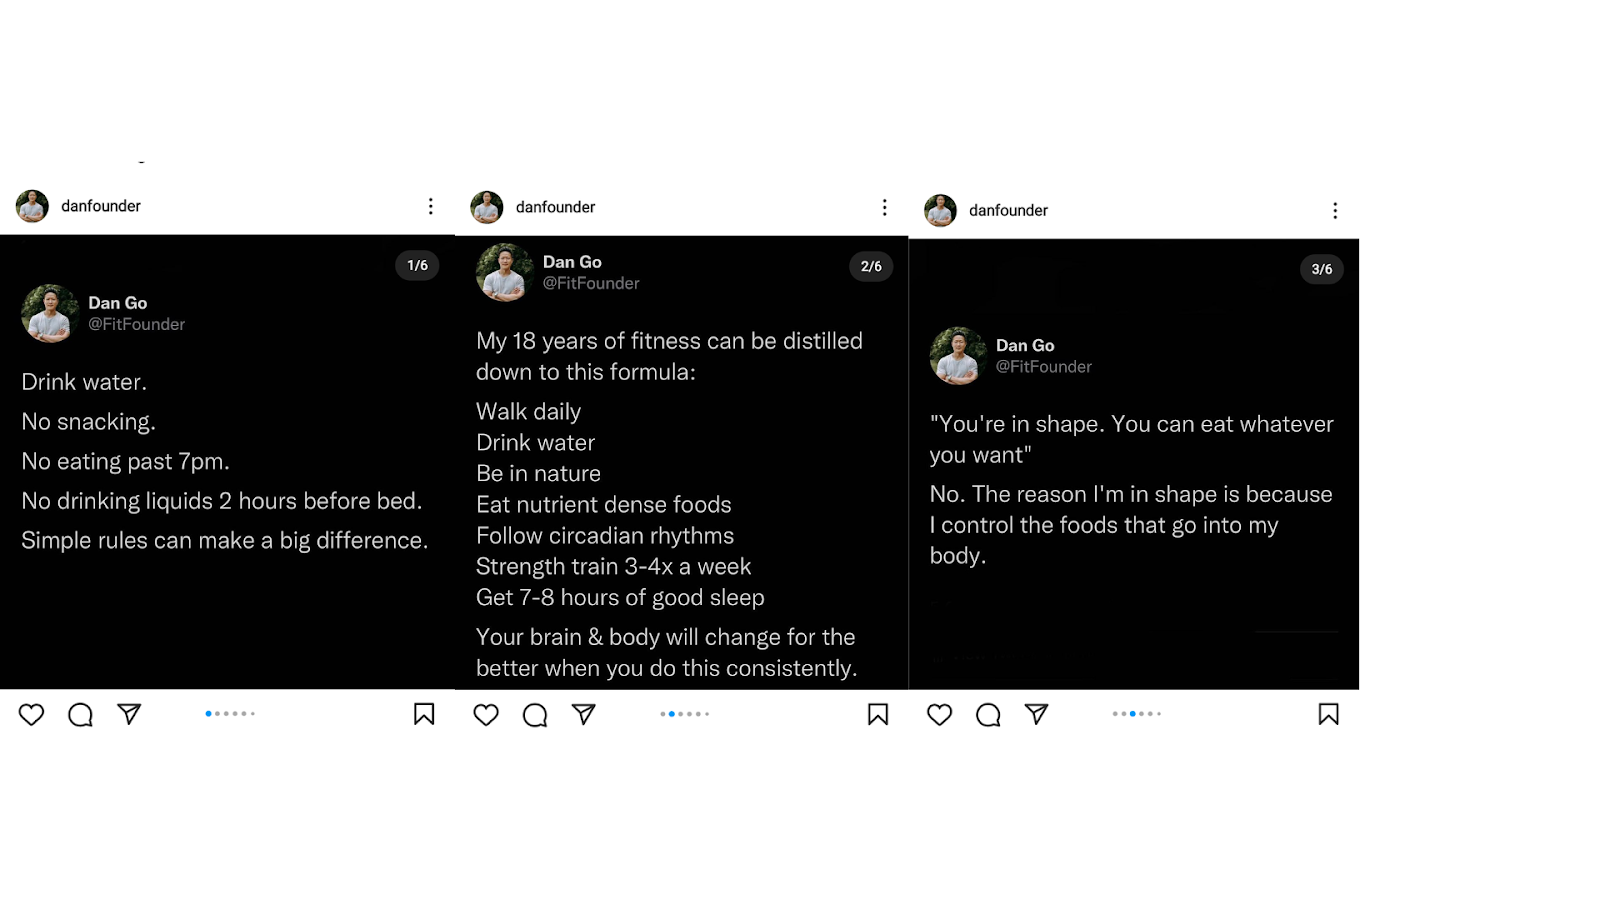
Task: Like the '18 years of fitness' post
Action: point(486,715)
